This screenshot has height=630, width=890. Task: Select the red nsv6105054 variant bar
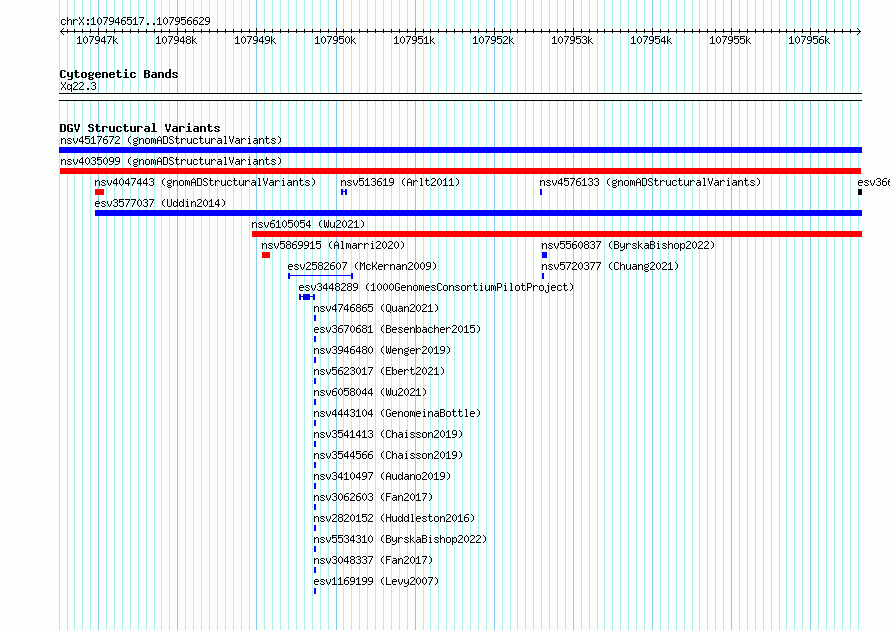pos(557,234)
